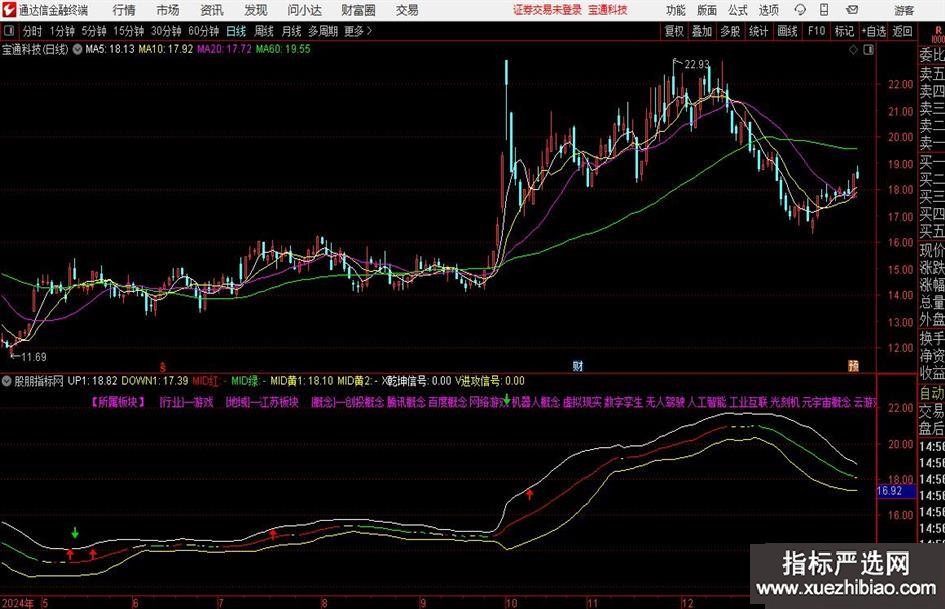This screenshot has width=945, height=609.
Task: Switch to 月线 monthly period
Action: pos(291,31)
